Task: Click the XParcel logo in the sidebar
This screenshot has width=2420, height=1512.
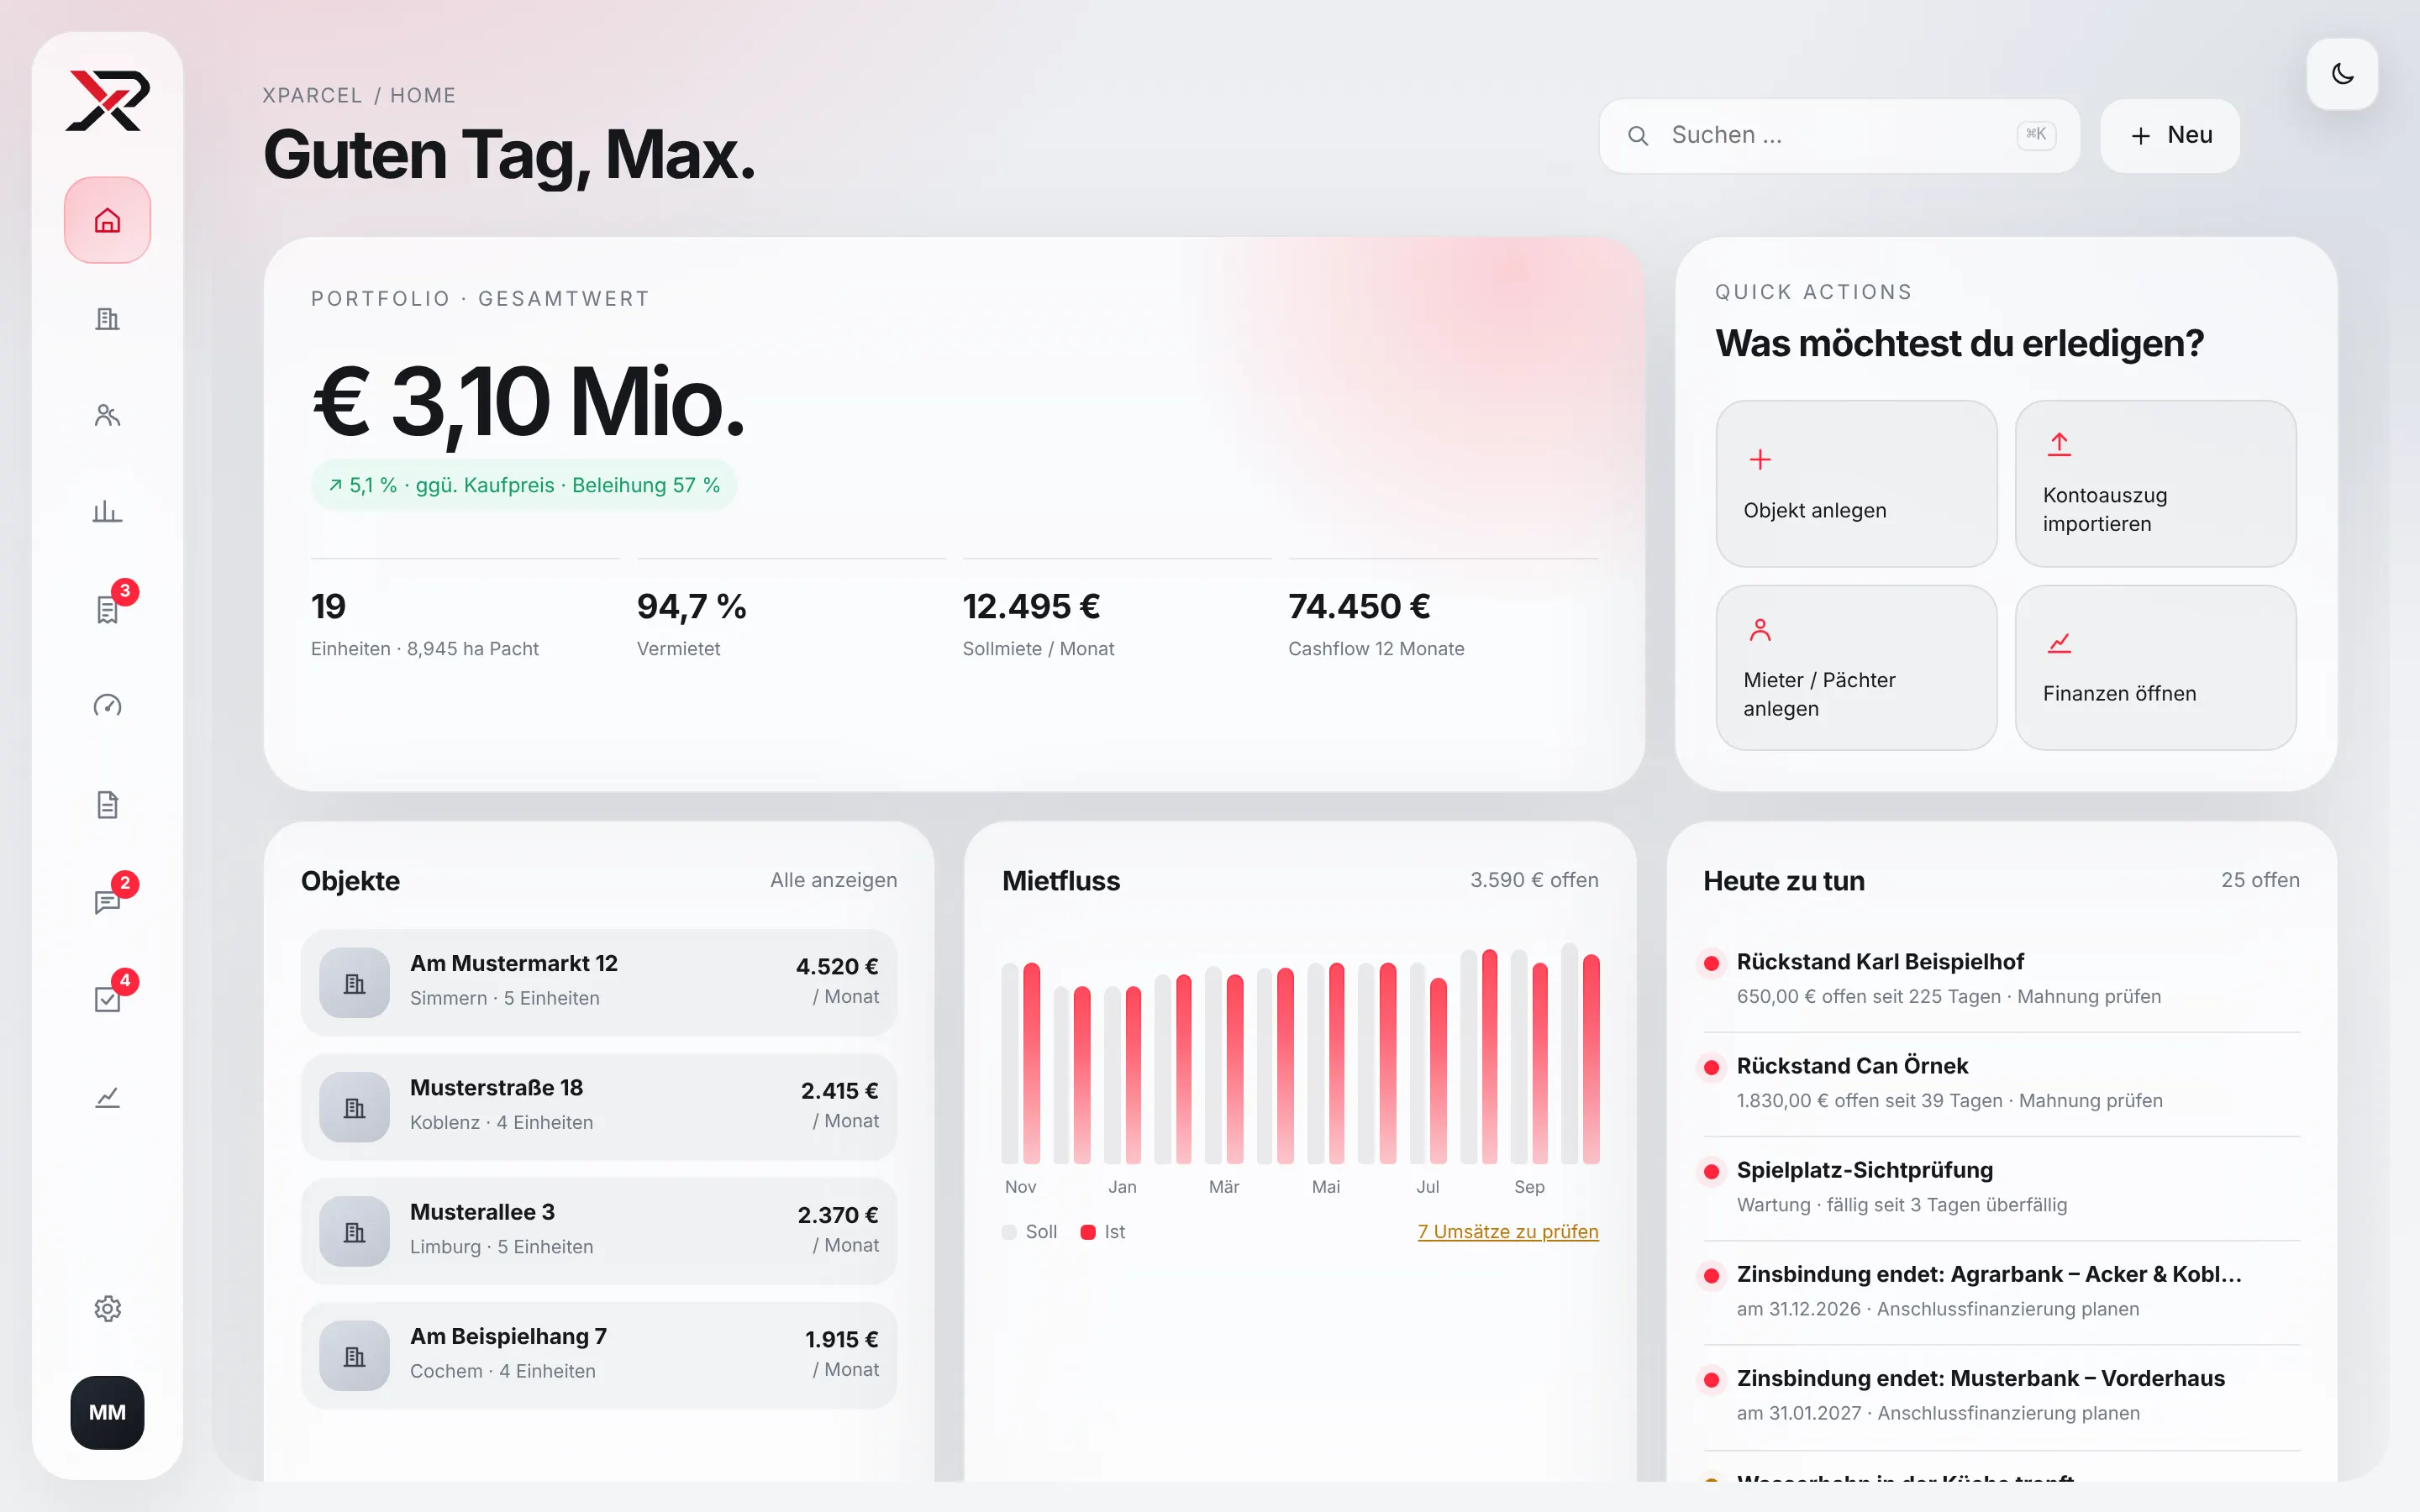Action: (x=107, y=100)
